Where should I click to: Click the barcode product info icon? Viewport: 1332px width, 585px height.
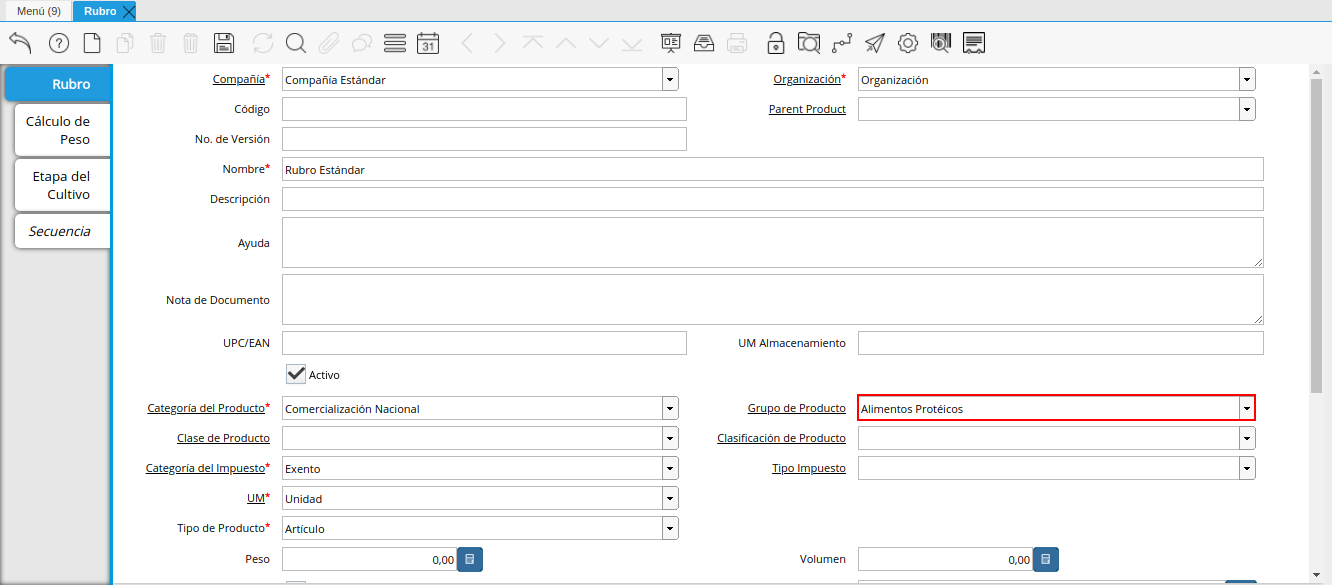coord(940,43)
